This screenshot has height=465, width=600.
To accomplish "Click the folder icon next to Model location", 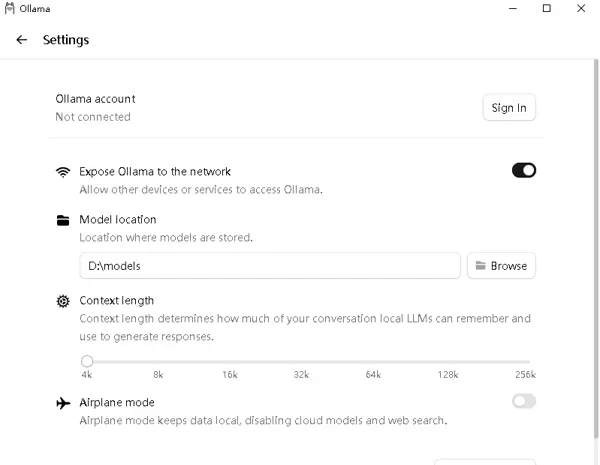I will coord(63,220).
